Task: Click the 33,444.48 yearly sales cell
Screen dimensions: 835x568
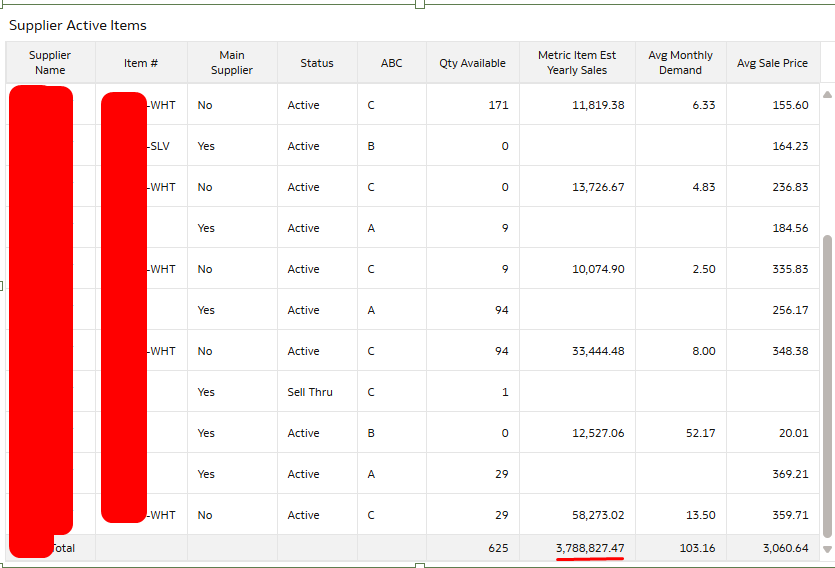Action: [x=577, y=351]
